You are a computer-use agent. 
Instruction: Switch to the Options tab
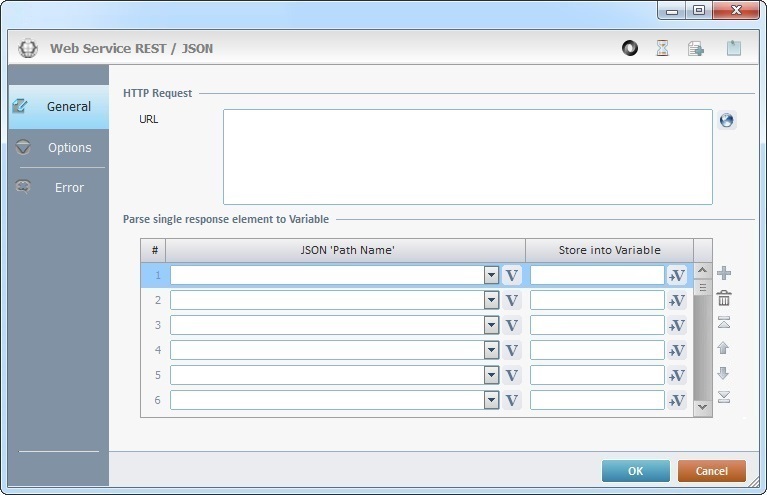[69, 147]
